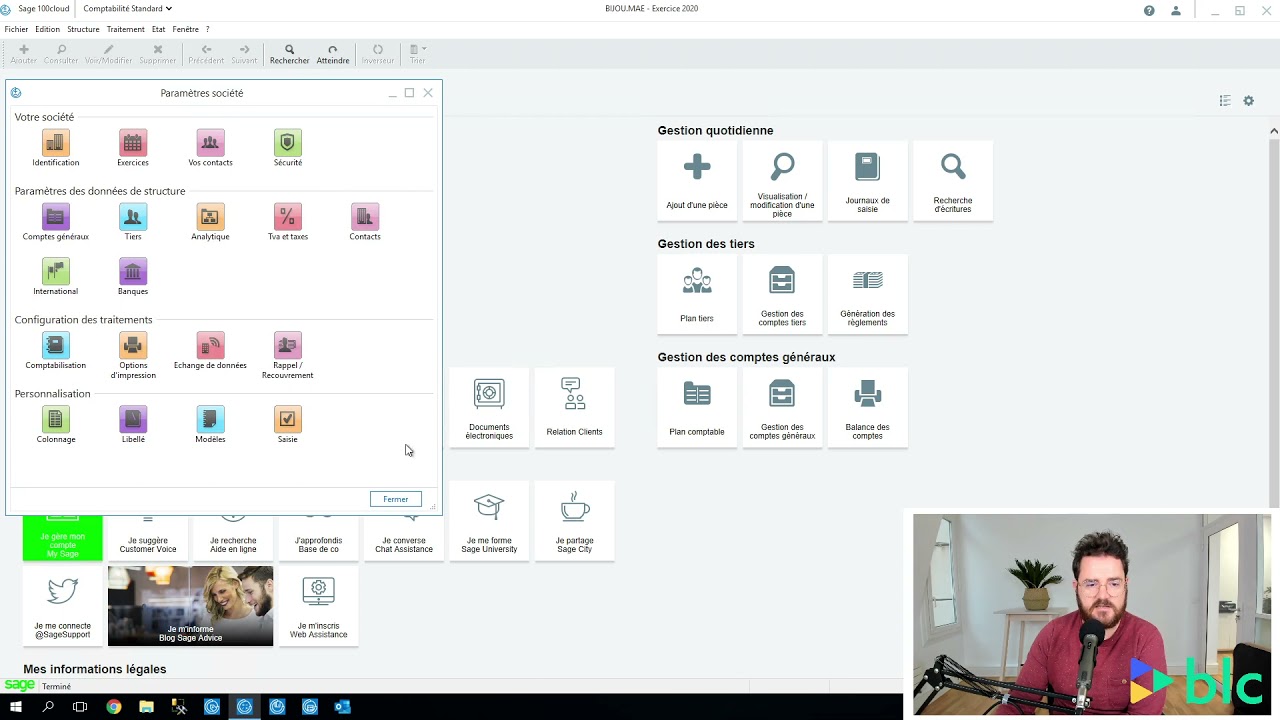Open the Etat menu
Viewport: 1280px width, 720px height.
(x=158, y=29)
